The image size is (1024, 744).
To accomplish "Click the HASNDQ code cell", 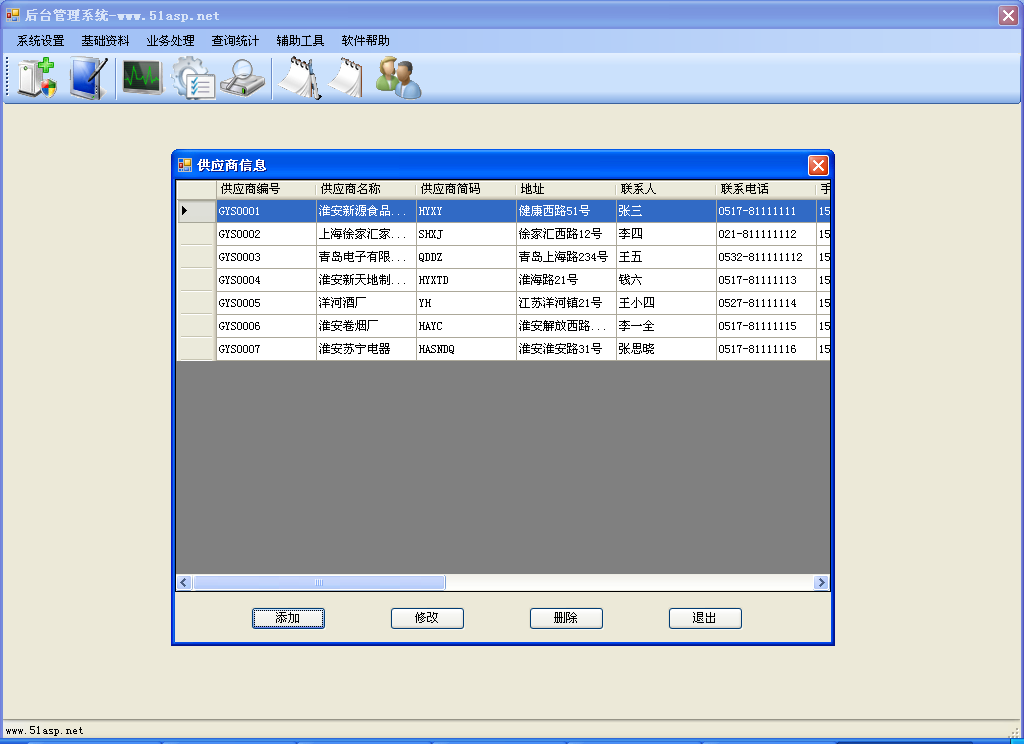I will 466,348.
